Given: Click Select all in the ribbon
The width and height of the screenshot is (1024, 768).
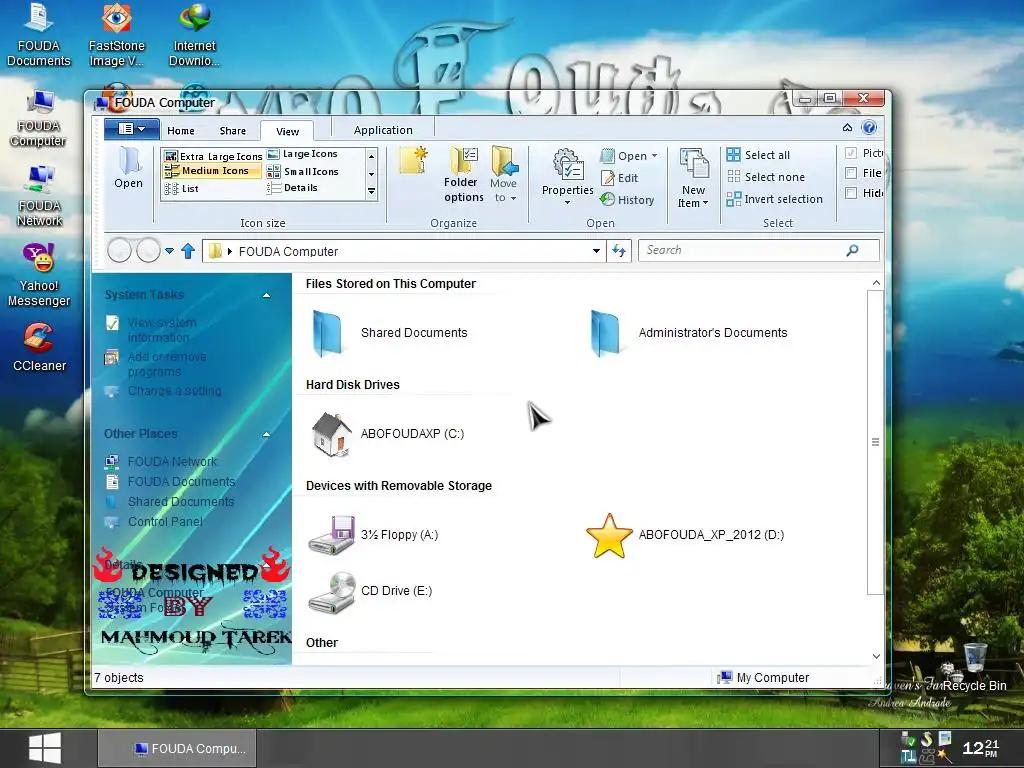Looking at the screenshot, I should (758, 155).
